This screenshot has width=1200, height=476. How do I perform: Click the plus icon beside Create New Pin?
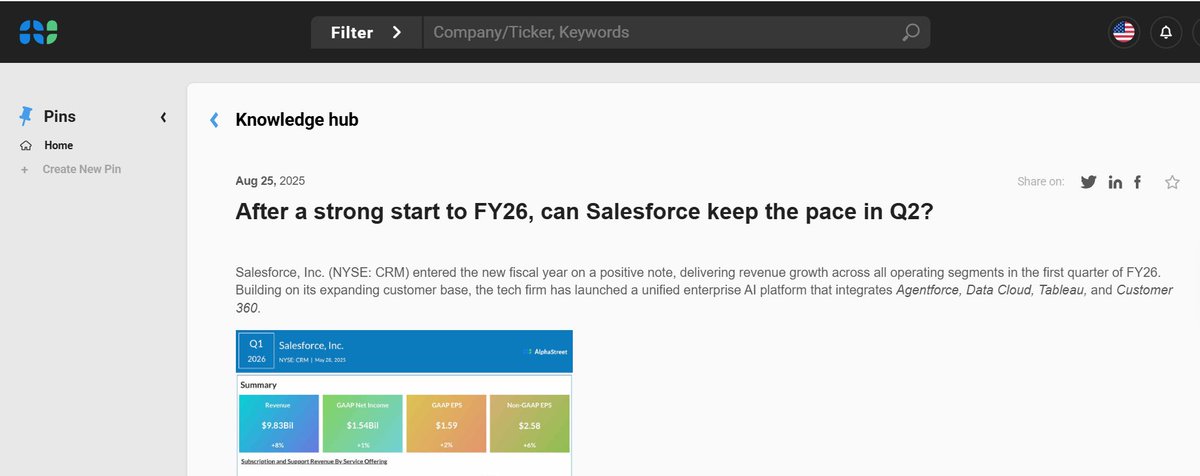coord(24,169)
